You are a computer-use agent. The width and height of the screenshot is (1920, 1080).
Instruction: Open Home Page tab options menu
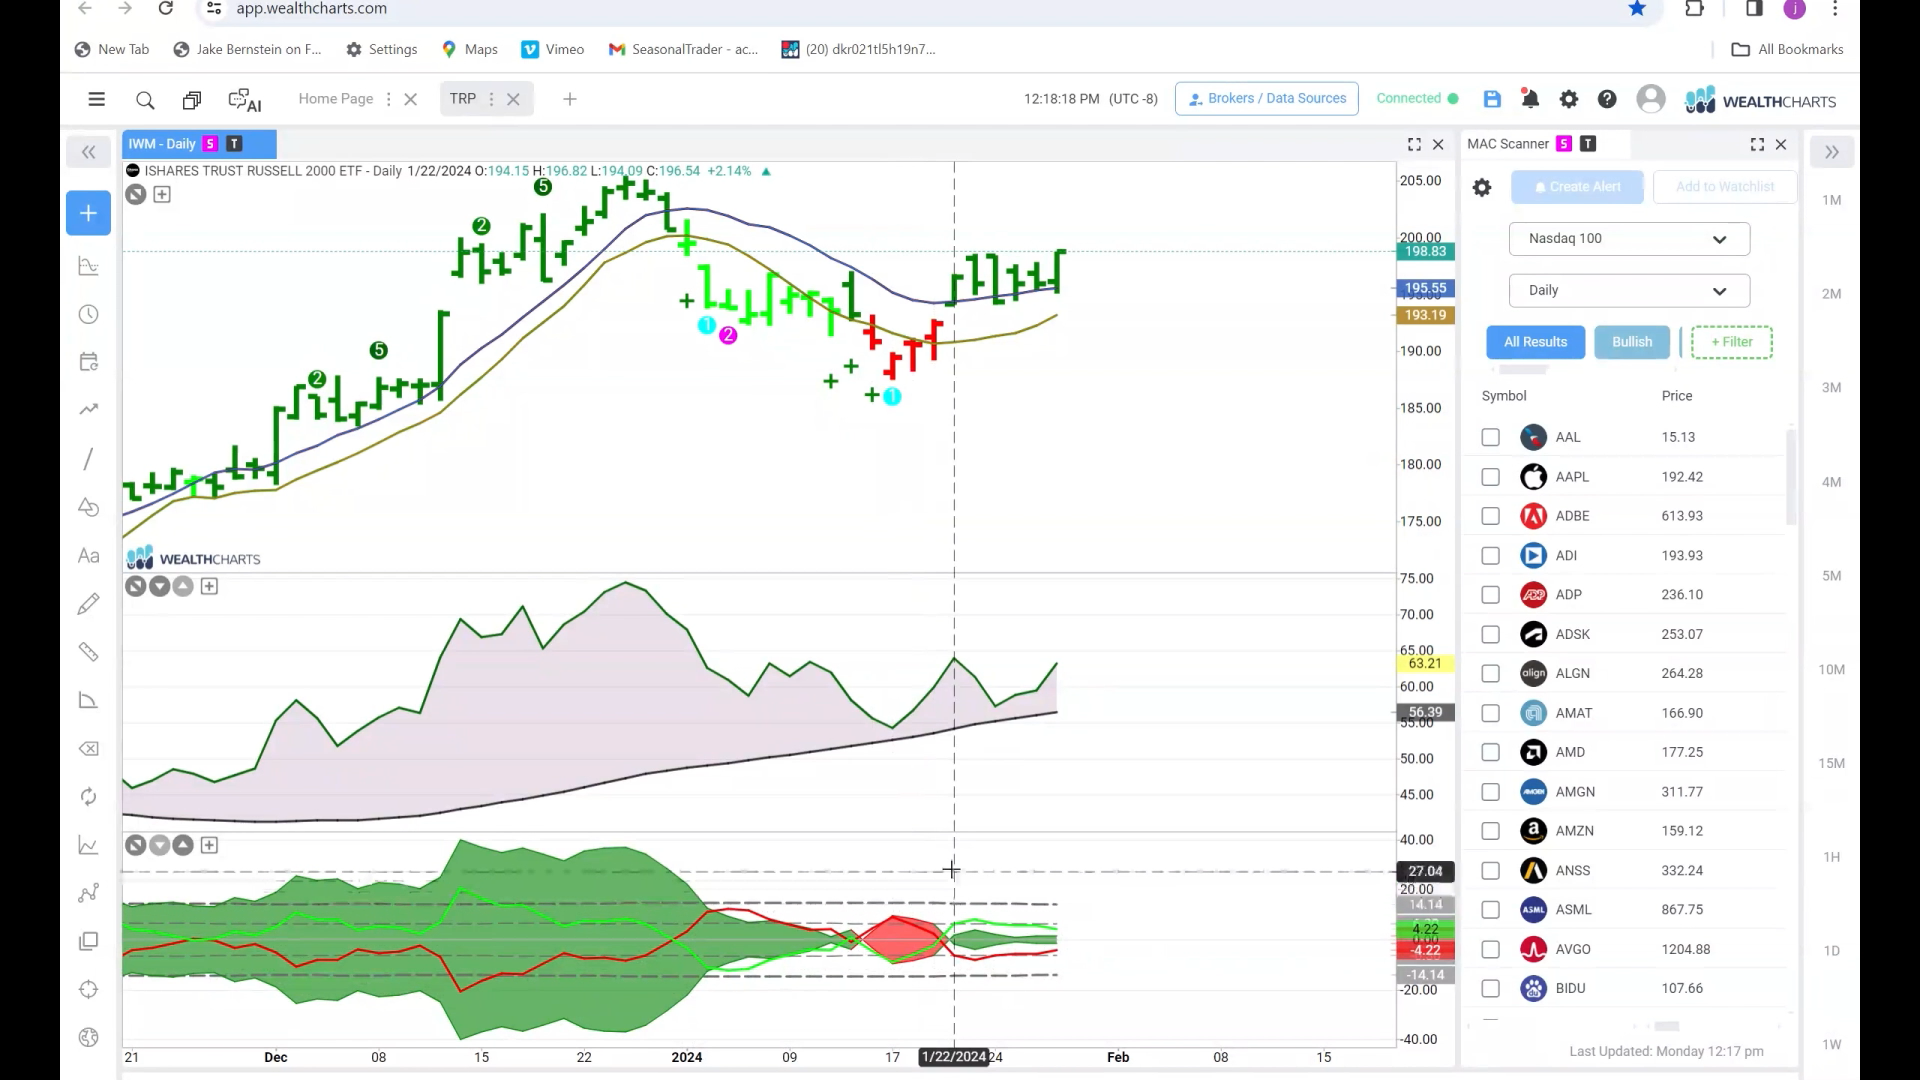(x=388, y=99)
